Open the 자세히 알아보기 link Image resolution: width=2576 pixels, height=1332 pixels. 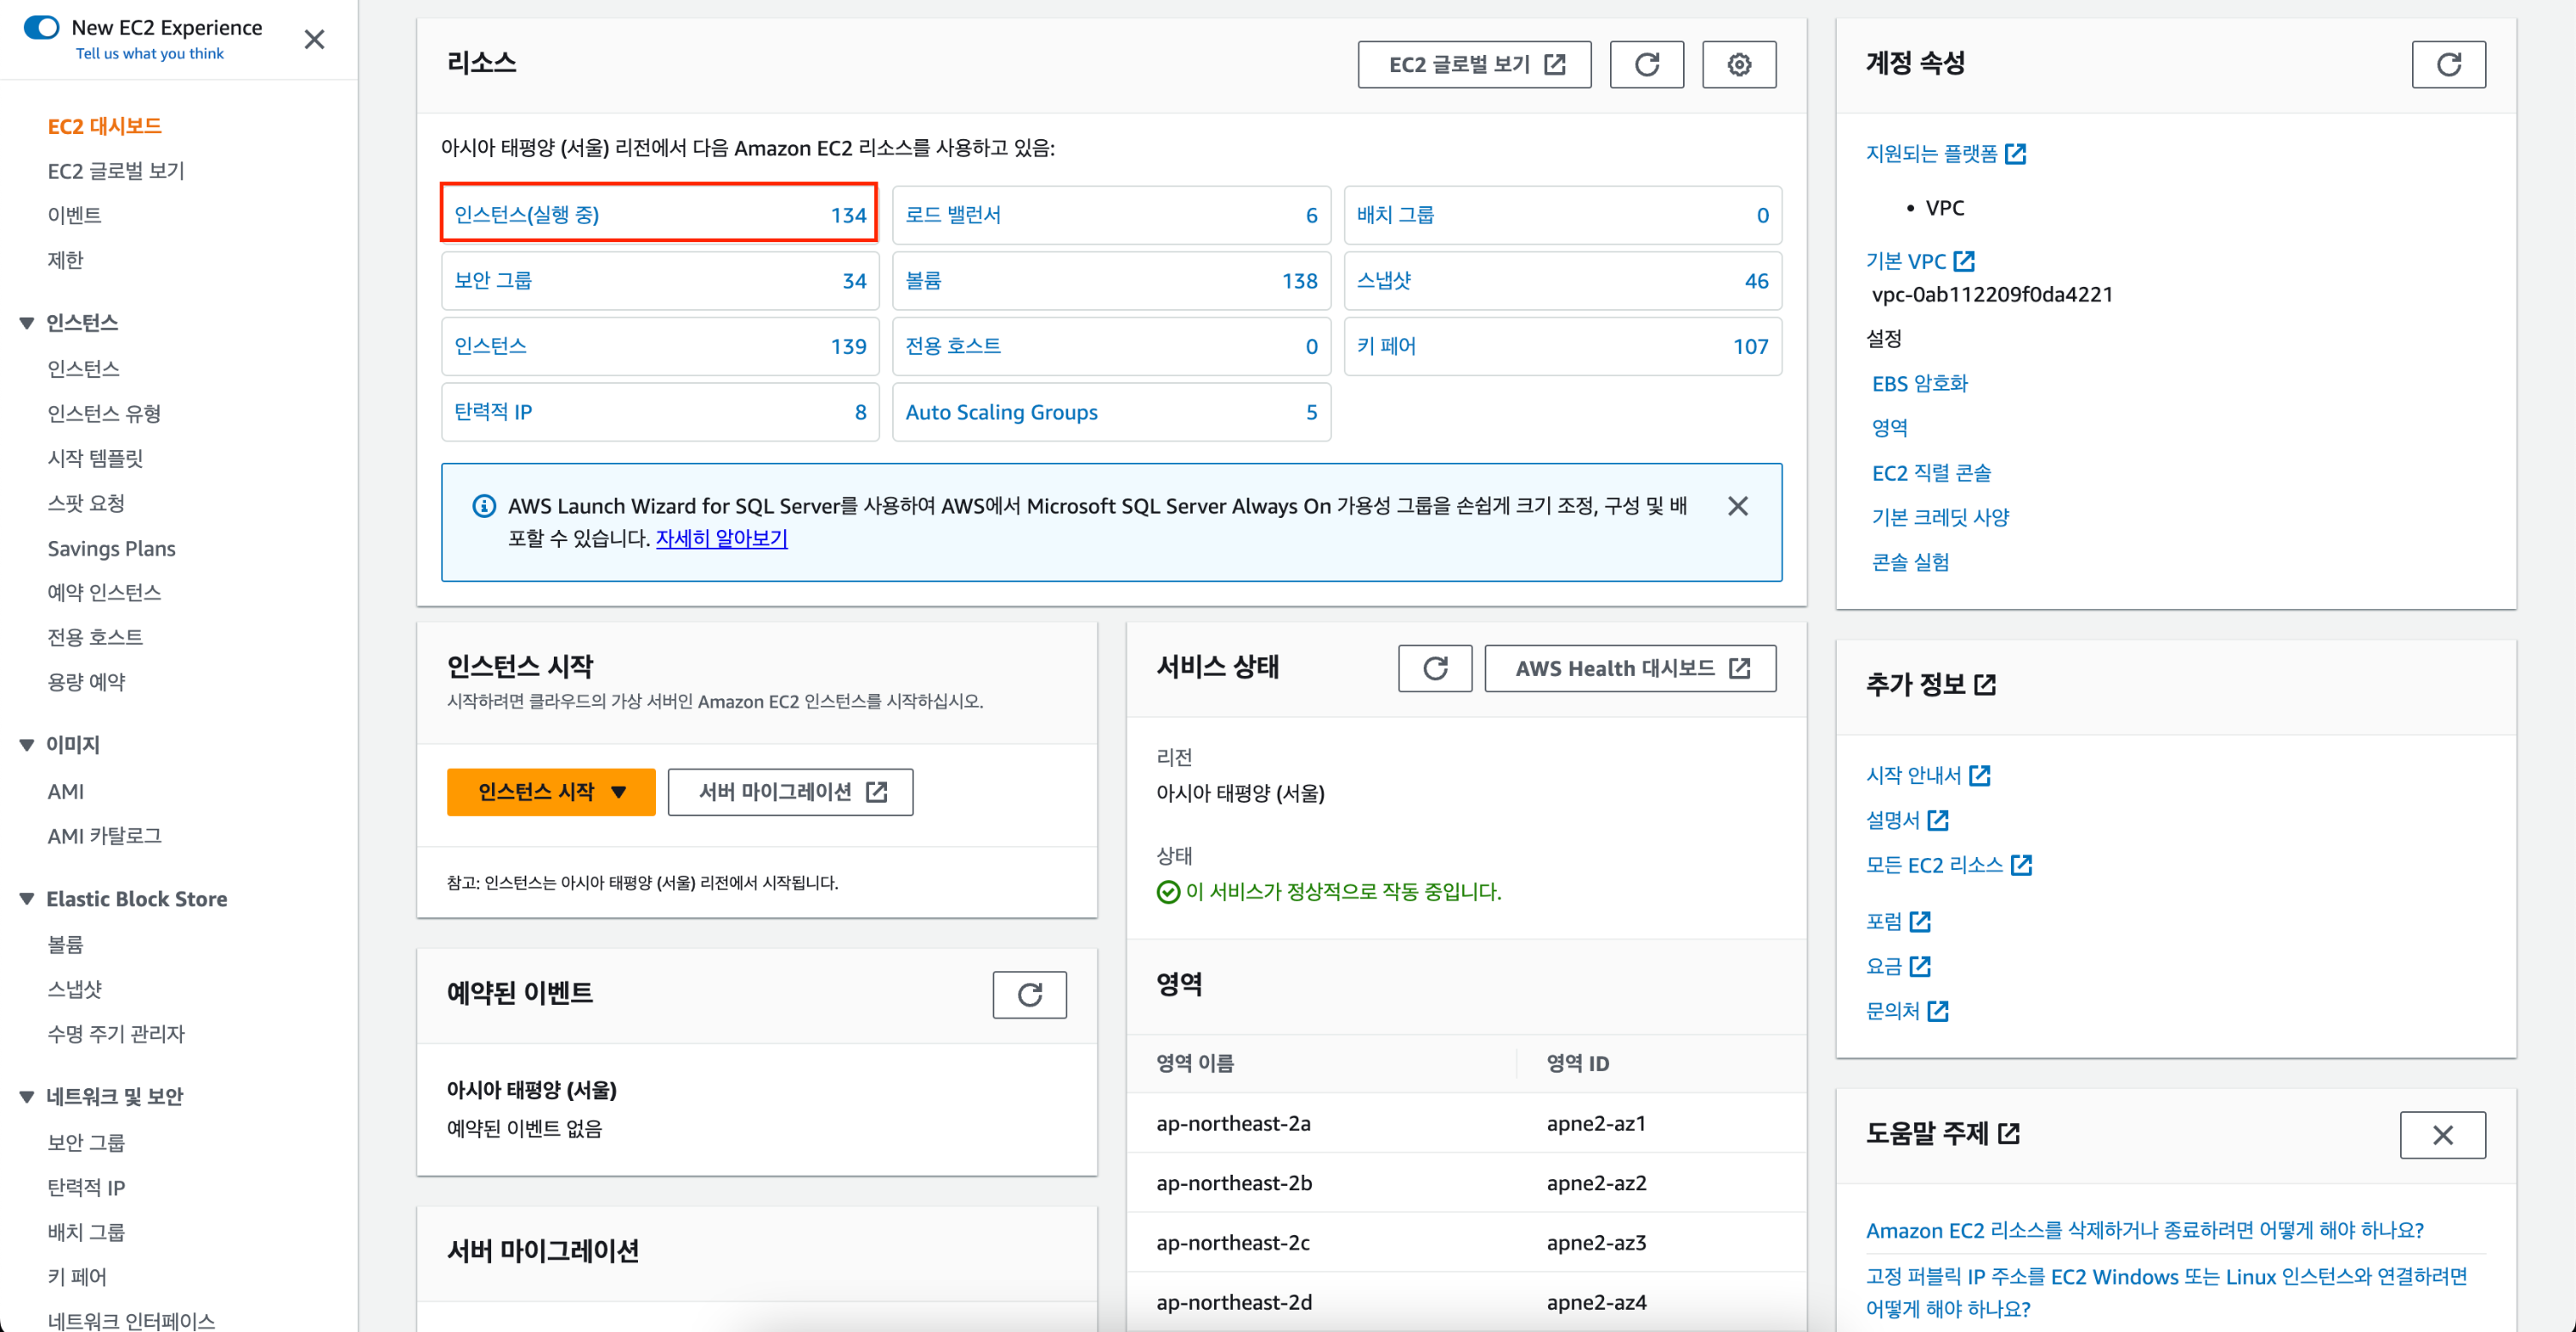pos(721,538)
